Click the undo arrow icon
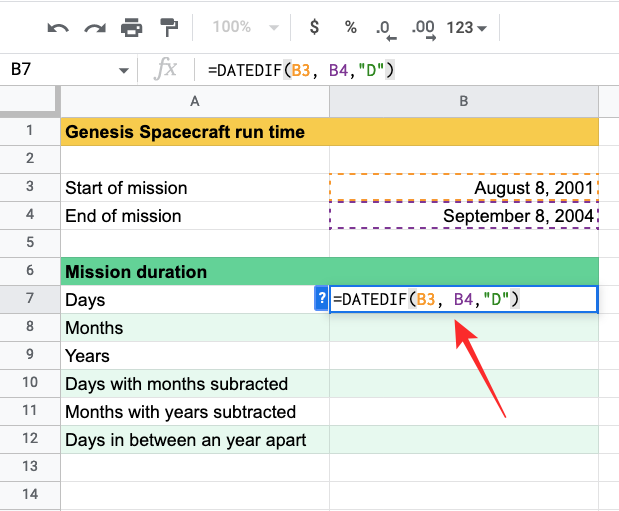This screenshot has height=511, width=619. tap(58, 27)
